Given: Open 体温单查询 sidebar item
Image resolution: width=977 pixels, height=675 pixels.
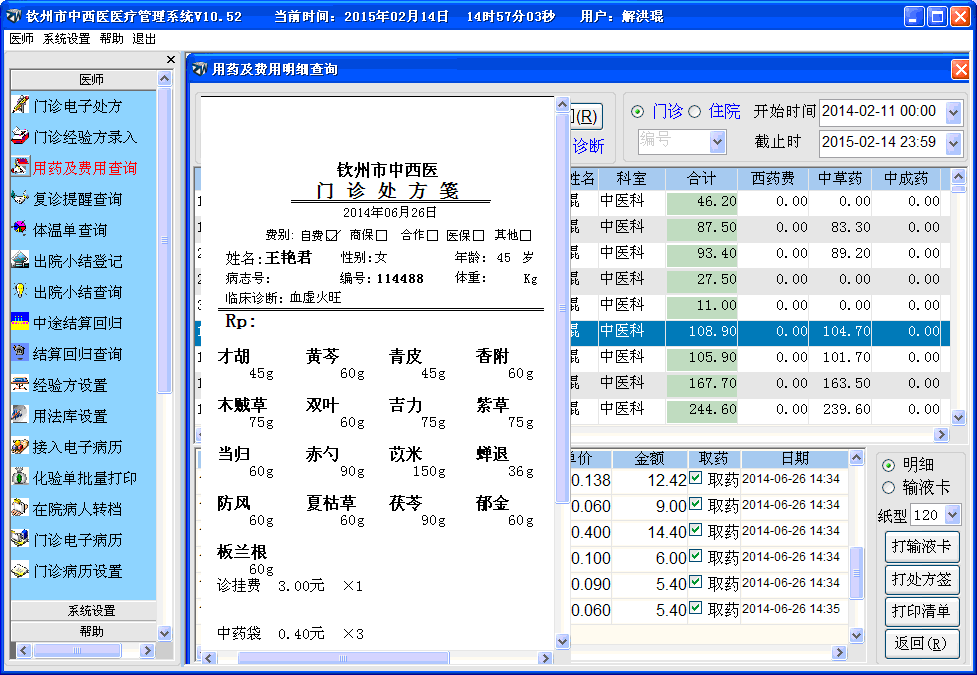Looking at the screenshot, I should pos(70,230).
